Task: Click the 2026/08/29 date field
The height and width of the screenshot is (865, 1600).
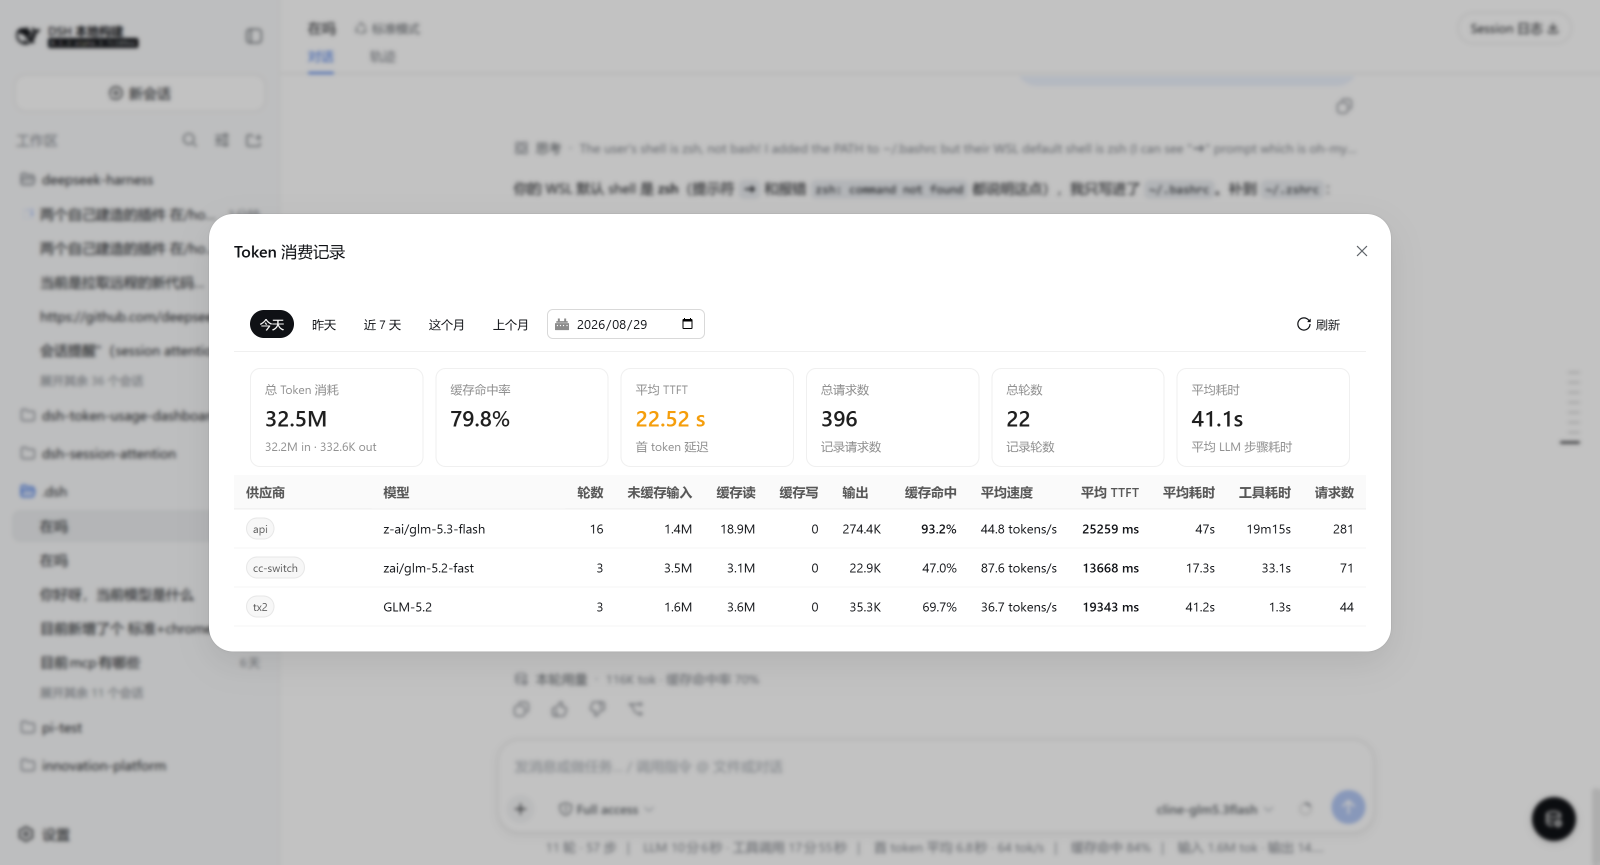Action: coord(626,324)
